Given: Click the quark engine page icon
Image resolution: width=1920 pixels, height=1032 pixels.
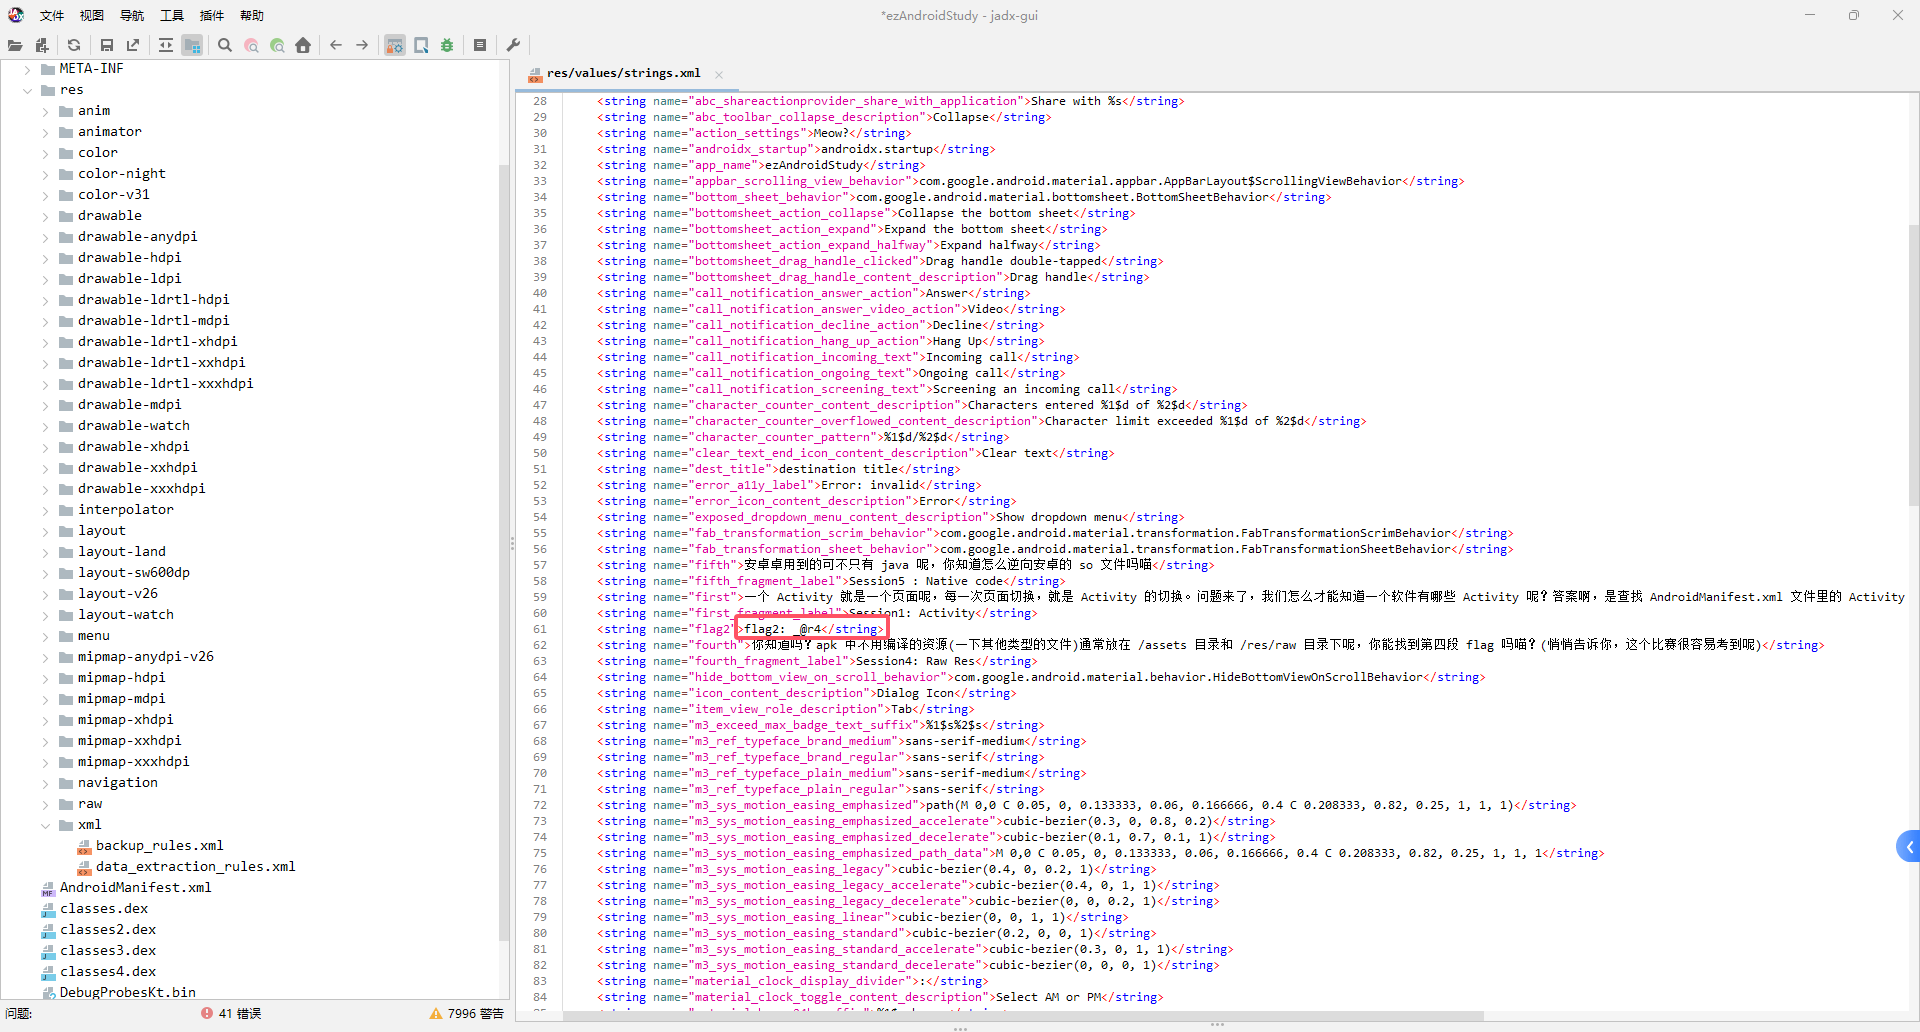Looking at the screenshot, I should point(421,45).
